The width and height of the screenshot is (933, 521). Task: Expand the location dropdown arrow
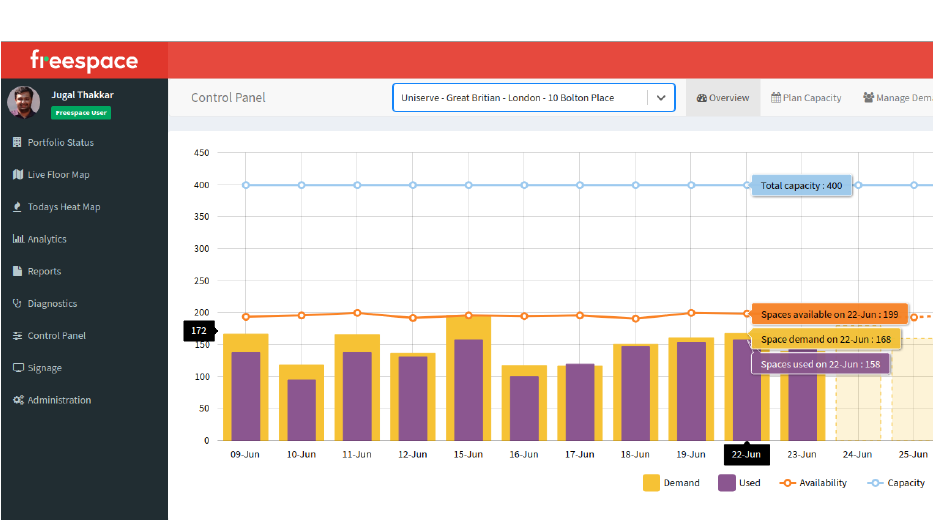(660, 98)
